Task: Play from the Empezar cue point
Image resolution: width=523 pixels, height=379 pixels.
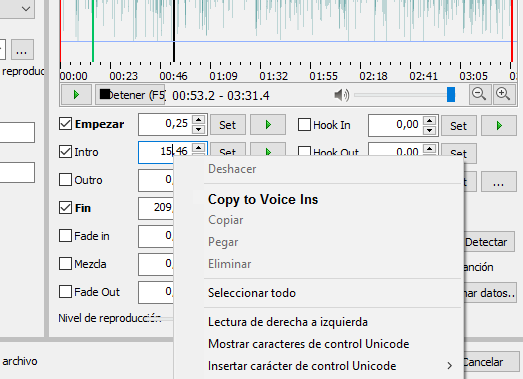Action: (268, 125)
